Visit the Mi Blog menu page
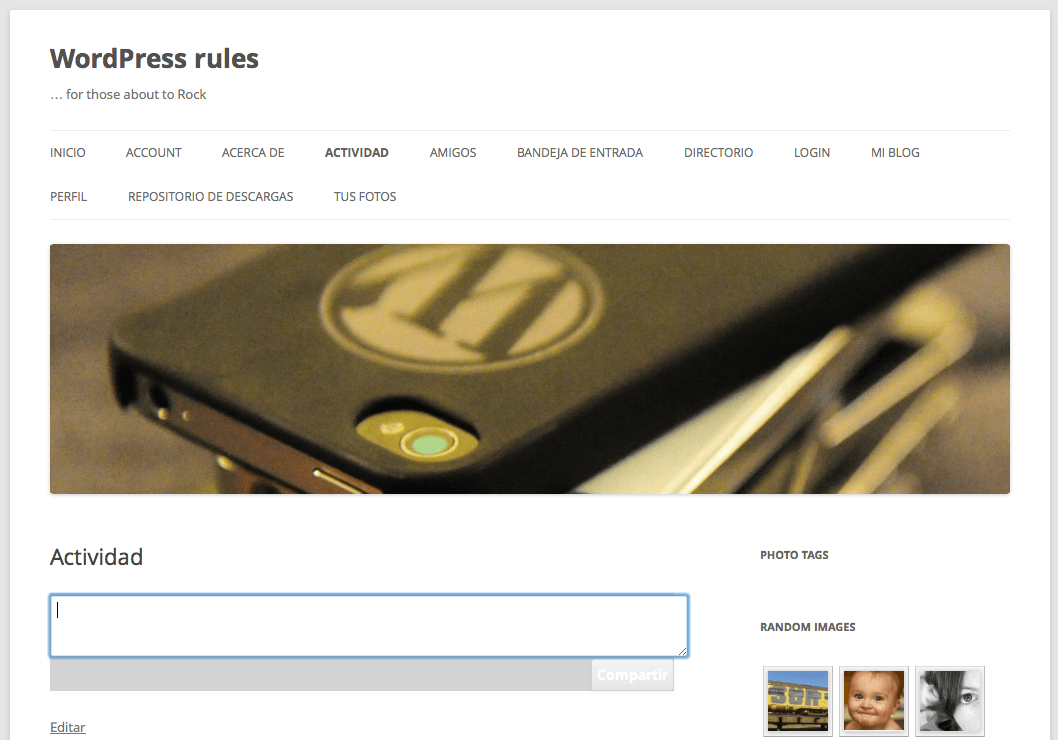 point(895,153)
